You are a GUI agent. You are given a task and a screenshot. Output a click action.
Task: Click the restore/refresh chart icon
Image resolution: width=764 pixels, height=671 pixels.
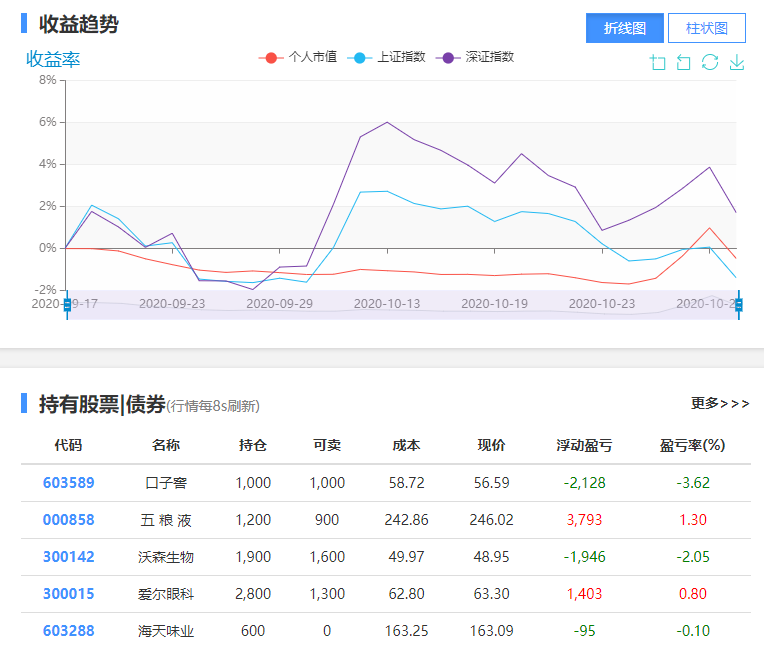point(710,63)
